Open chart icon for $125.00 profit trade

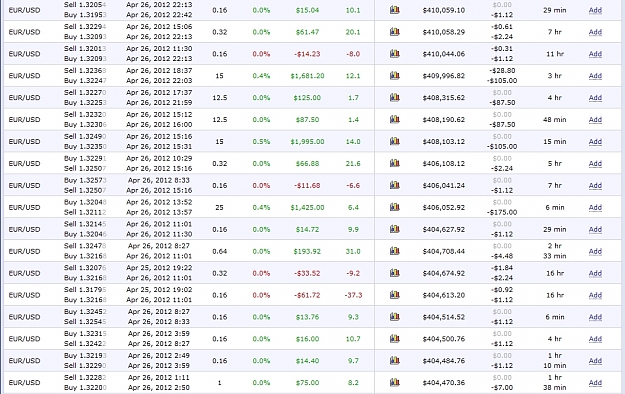pyautogui.click(x=395, y=97)
